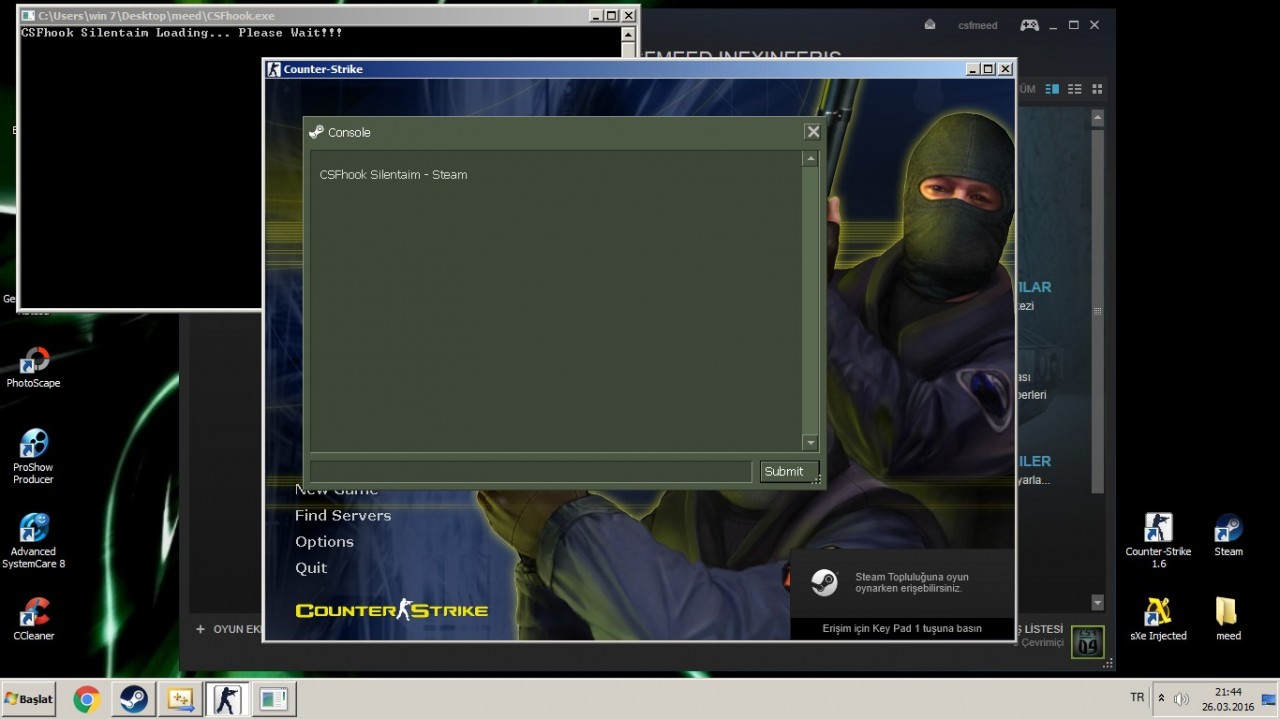Click the window preview taskbar icon
1280x719 pixels.
pyautogui.click(x=274, y=700)
